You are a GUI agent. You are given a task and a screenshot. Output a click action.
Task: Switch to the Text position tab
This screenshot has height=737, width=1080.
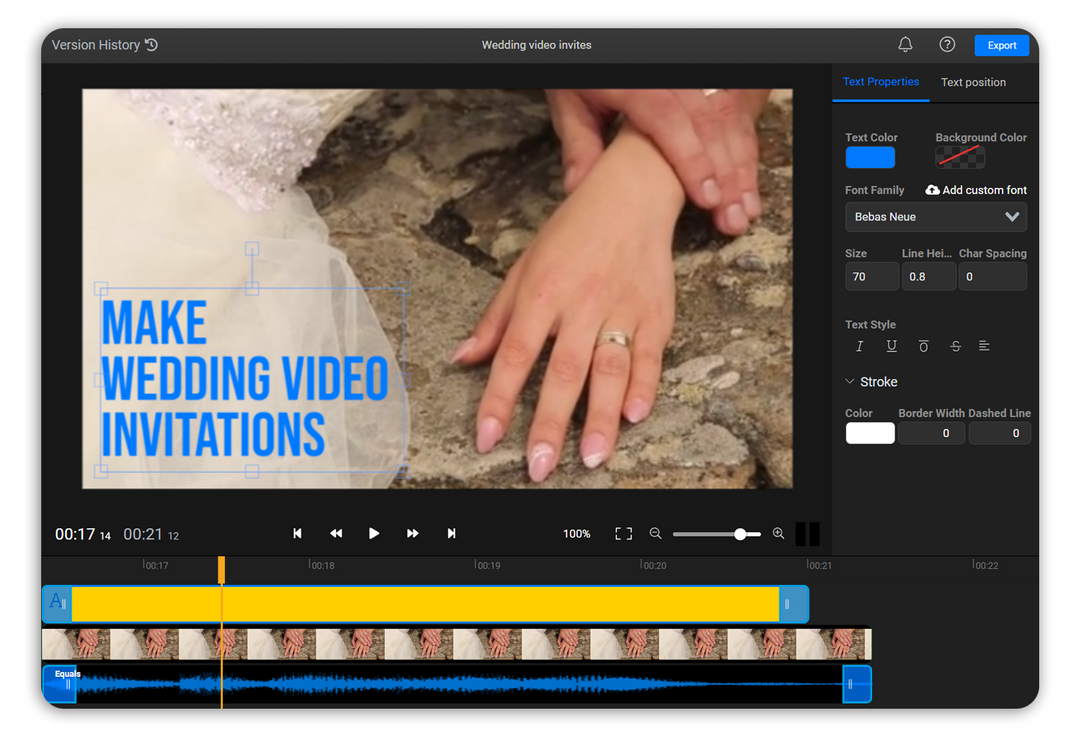[x=973, y=82]
